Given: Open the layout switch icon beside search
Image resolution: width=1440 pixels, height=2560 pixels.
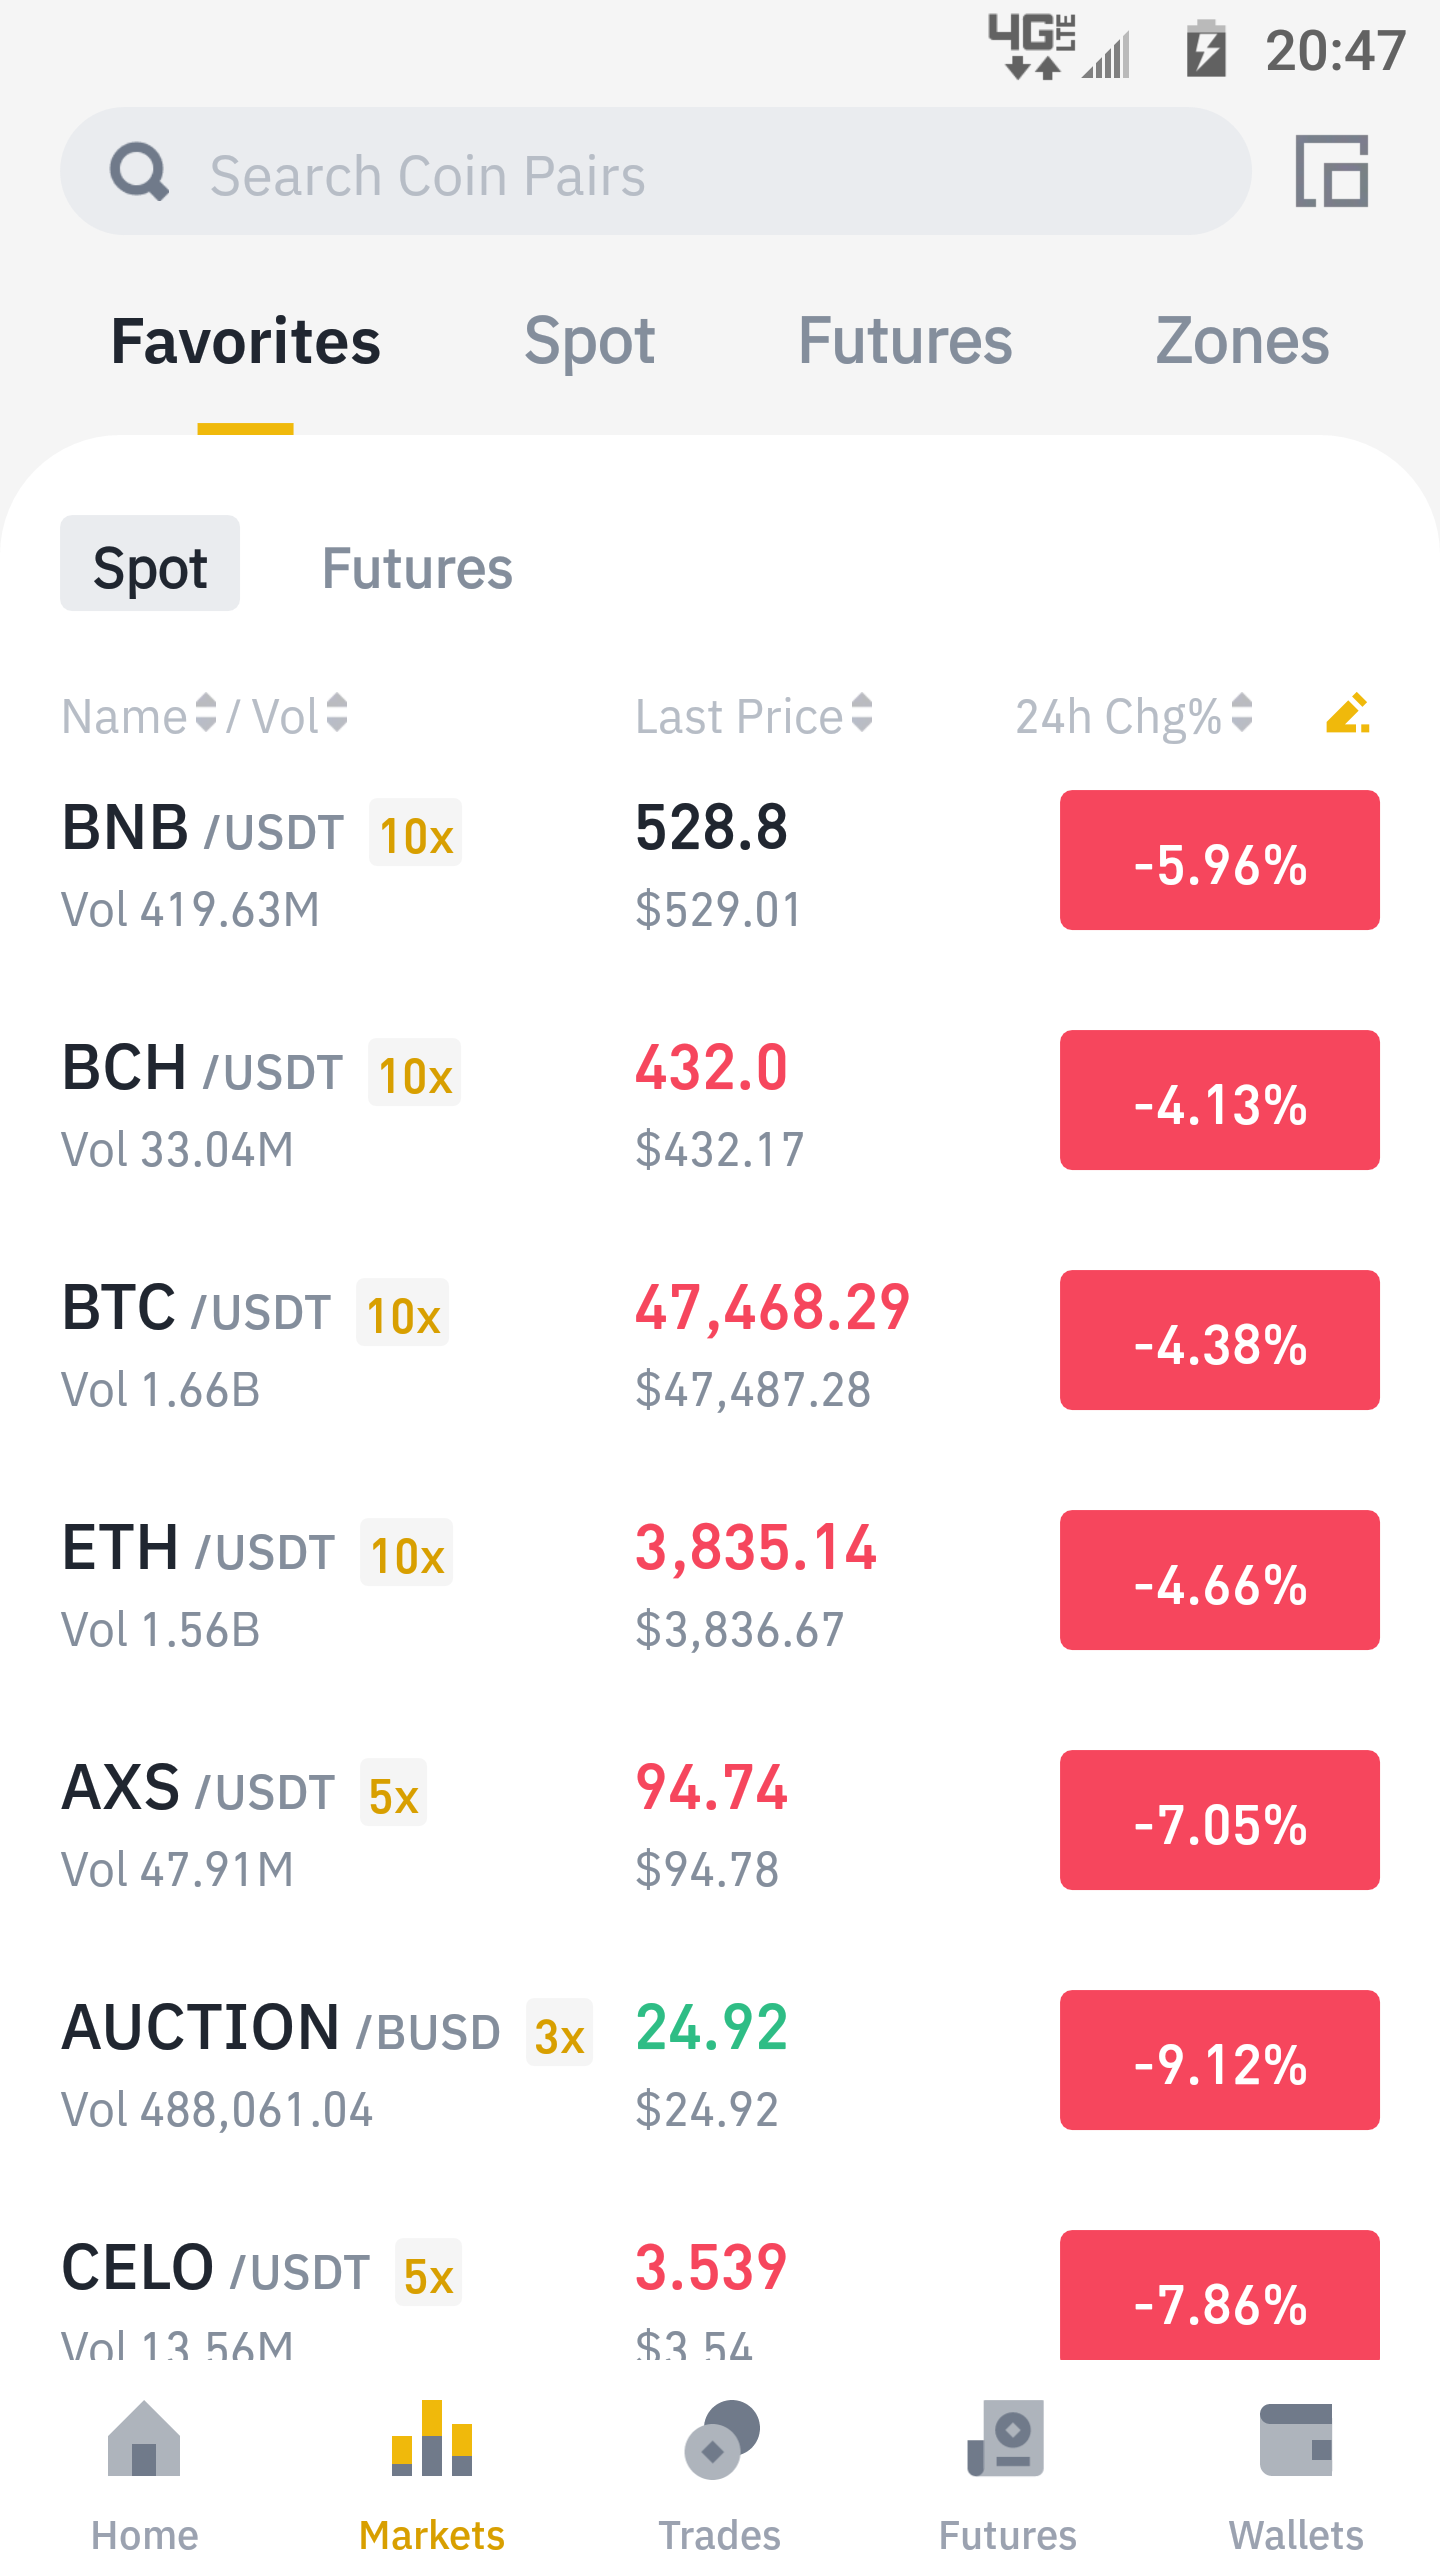Looking at the screenshot, I should (1332, 171).
